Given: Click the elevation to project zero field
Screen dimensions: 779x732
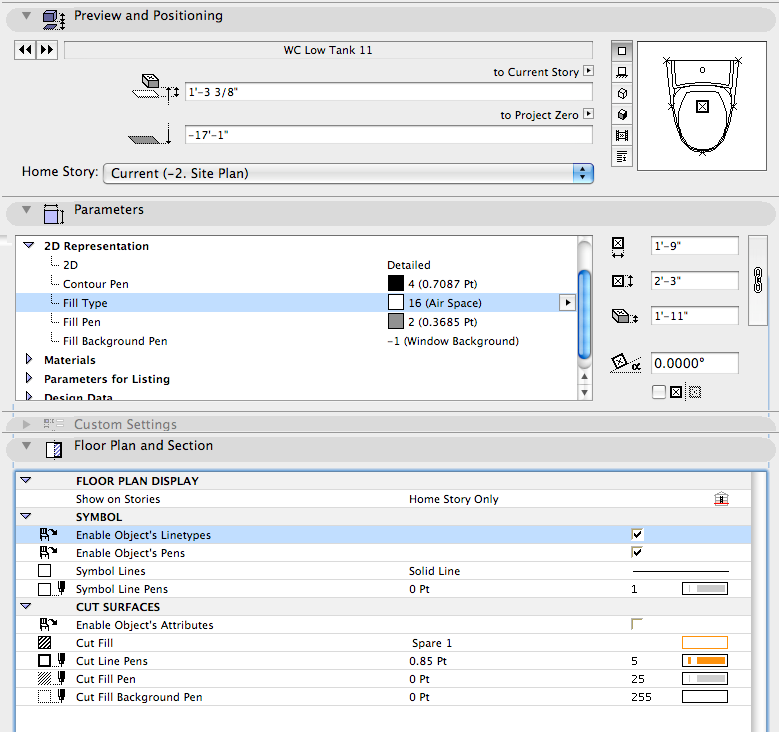Looking at the screenshot, I should click(x=389, y=135).
